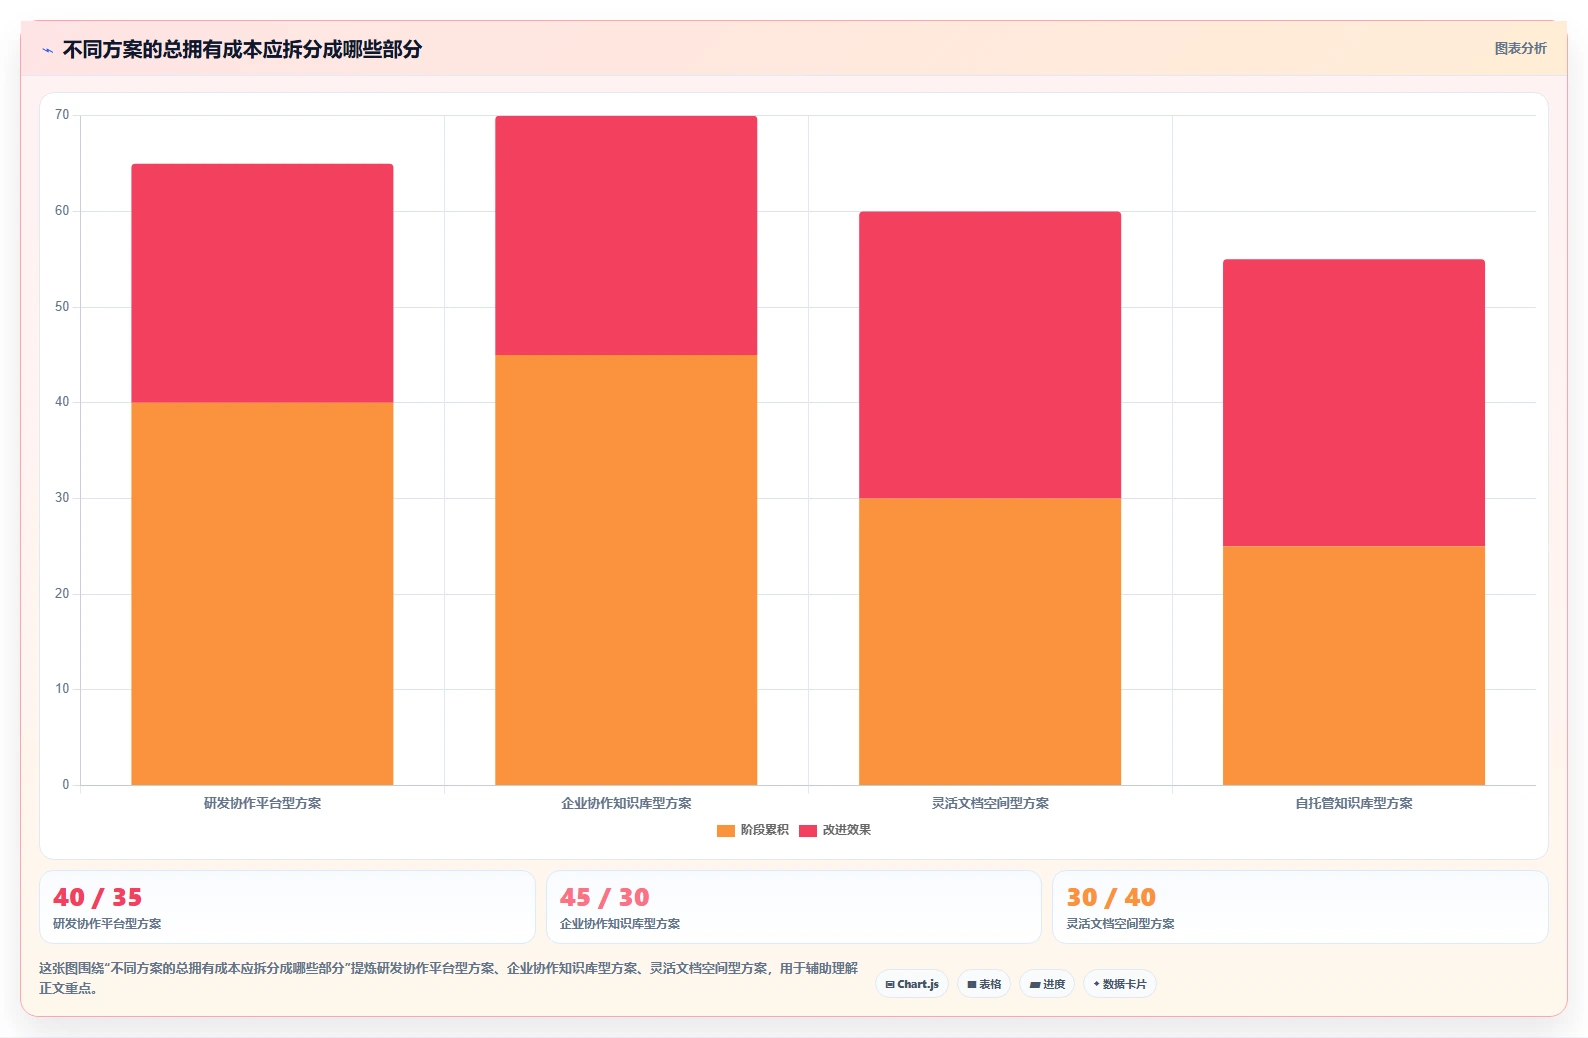Click the chart icon beside the title
Viewport: 1588px width, 1038px height.
tap(47, 50)
